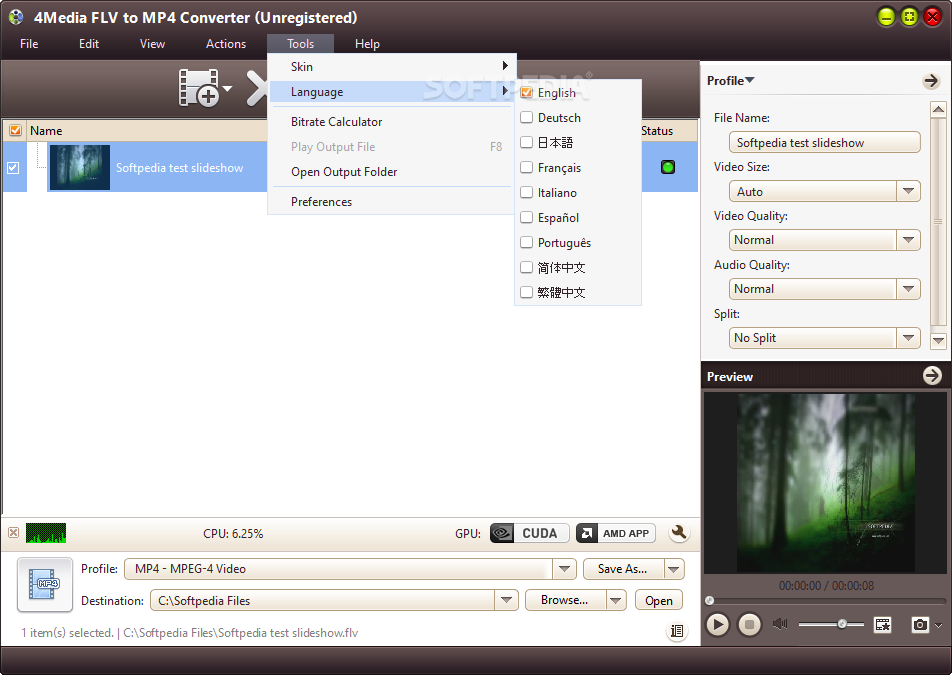Take a snapshot with the camera icon

coord(920,624)
